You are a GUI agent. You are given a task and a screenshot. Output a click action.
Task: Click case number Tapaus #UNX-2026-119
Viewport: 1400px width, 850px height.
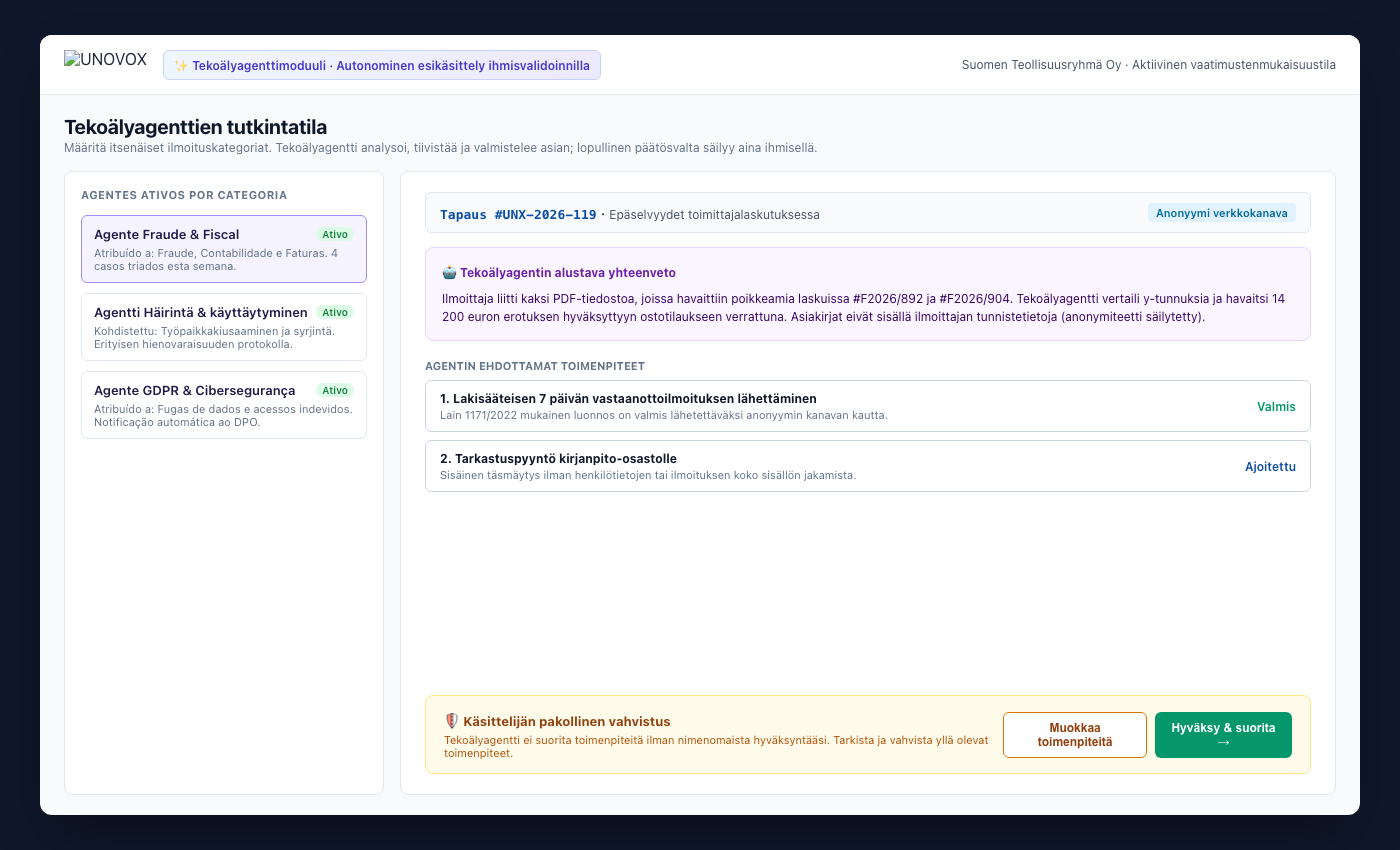518,214
